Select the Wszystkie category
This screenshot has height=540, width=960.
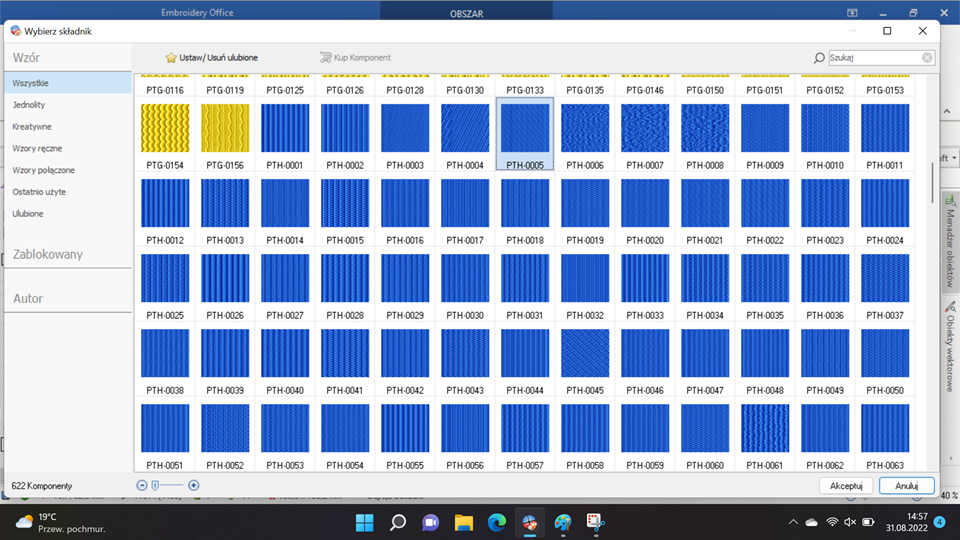tap(31, 83)
